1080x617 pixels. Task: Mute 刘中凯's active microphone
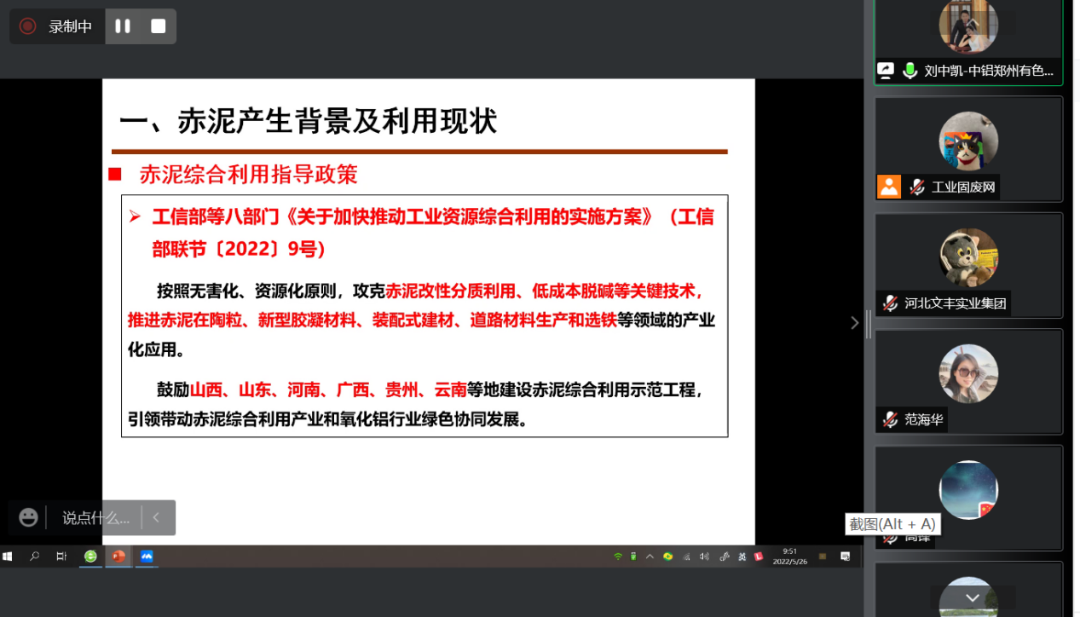tap(910, 71)
